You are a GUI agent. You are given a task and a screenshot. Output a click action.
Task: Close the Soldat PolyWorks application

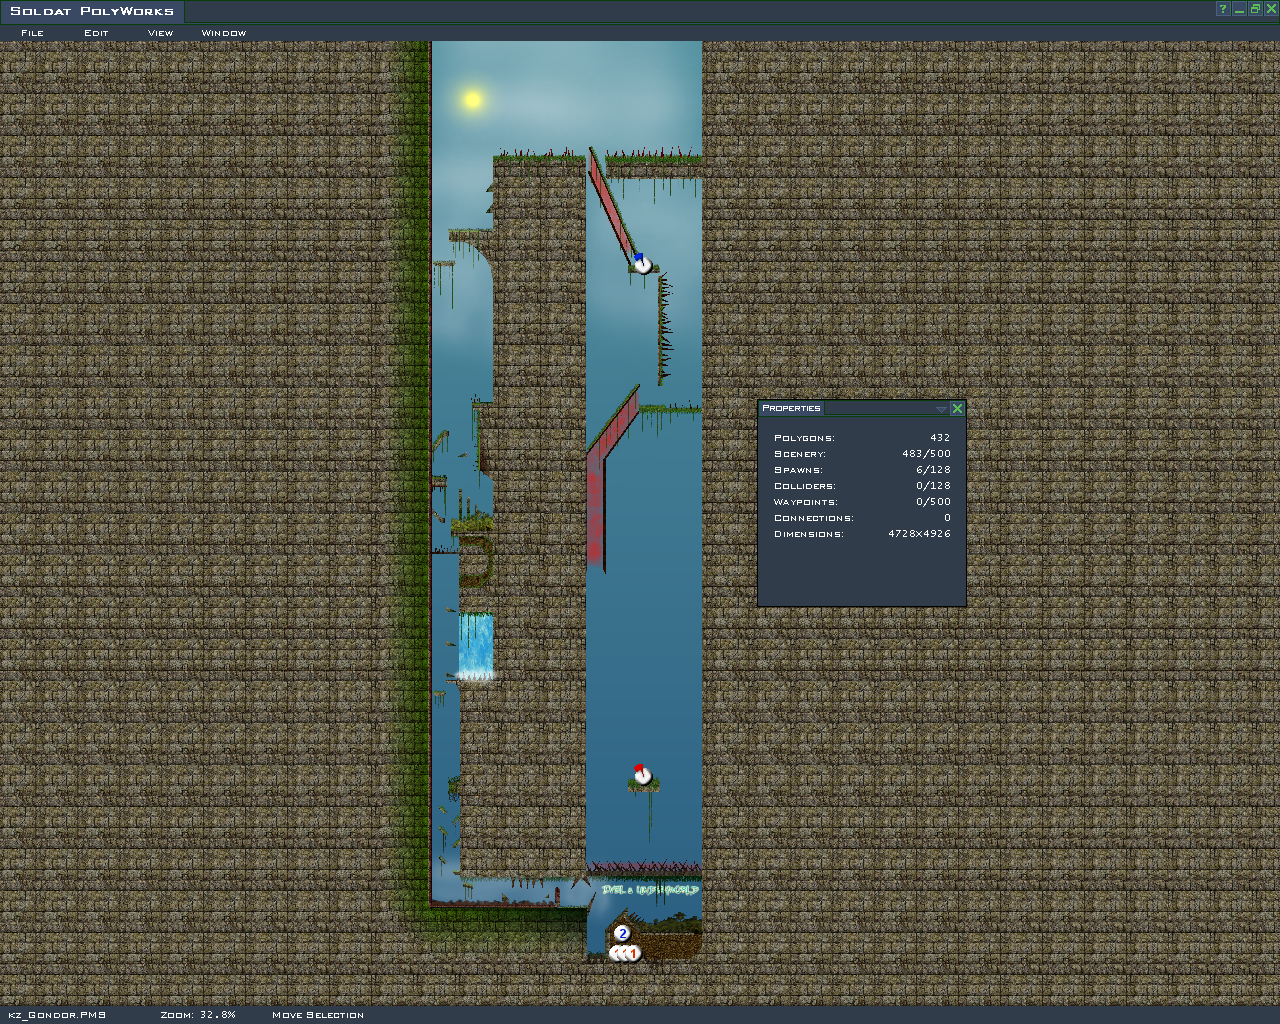(1270, 9)
